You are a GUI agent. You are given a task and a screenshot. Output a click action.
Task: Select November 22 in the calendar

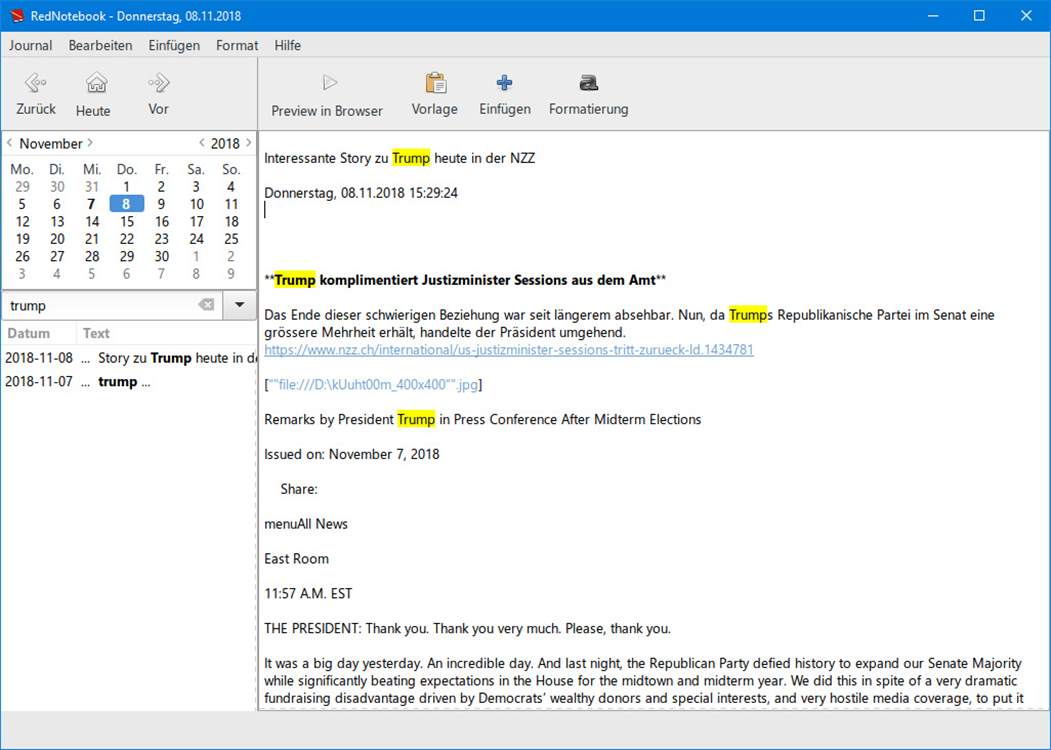[x=127, y=239]
